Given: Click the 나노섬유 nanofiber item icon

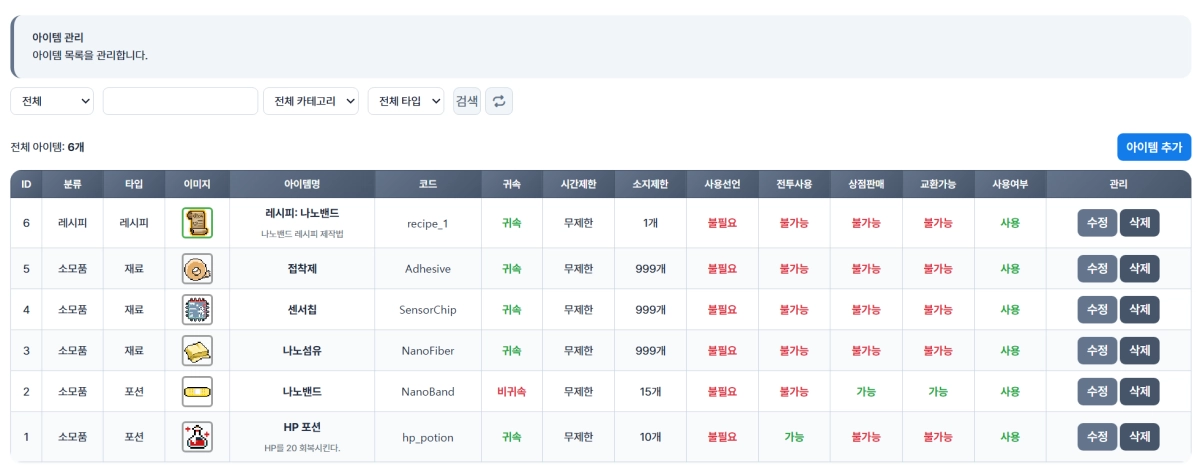Looking at the screenshot, I should (197, 351).
